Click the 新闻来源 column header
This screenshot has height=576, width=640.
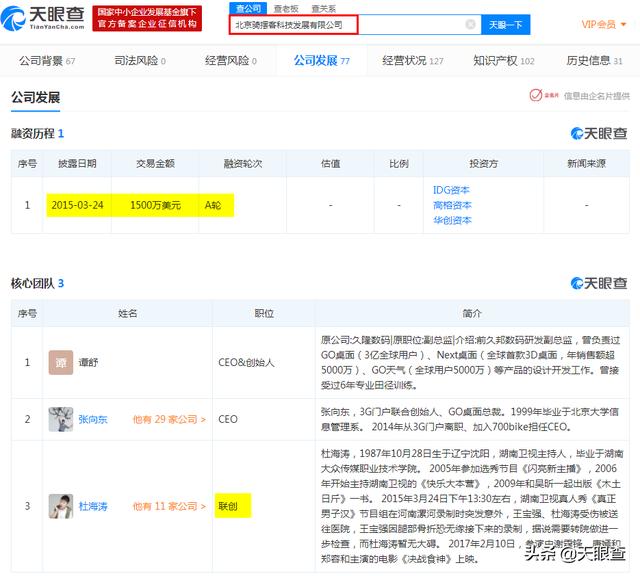tap(586, 164)
